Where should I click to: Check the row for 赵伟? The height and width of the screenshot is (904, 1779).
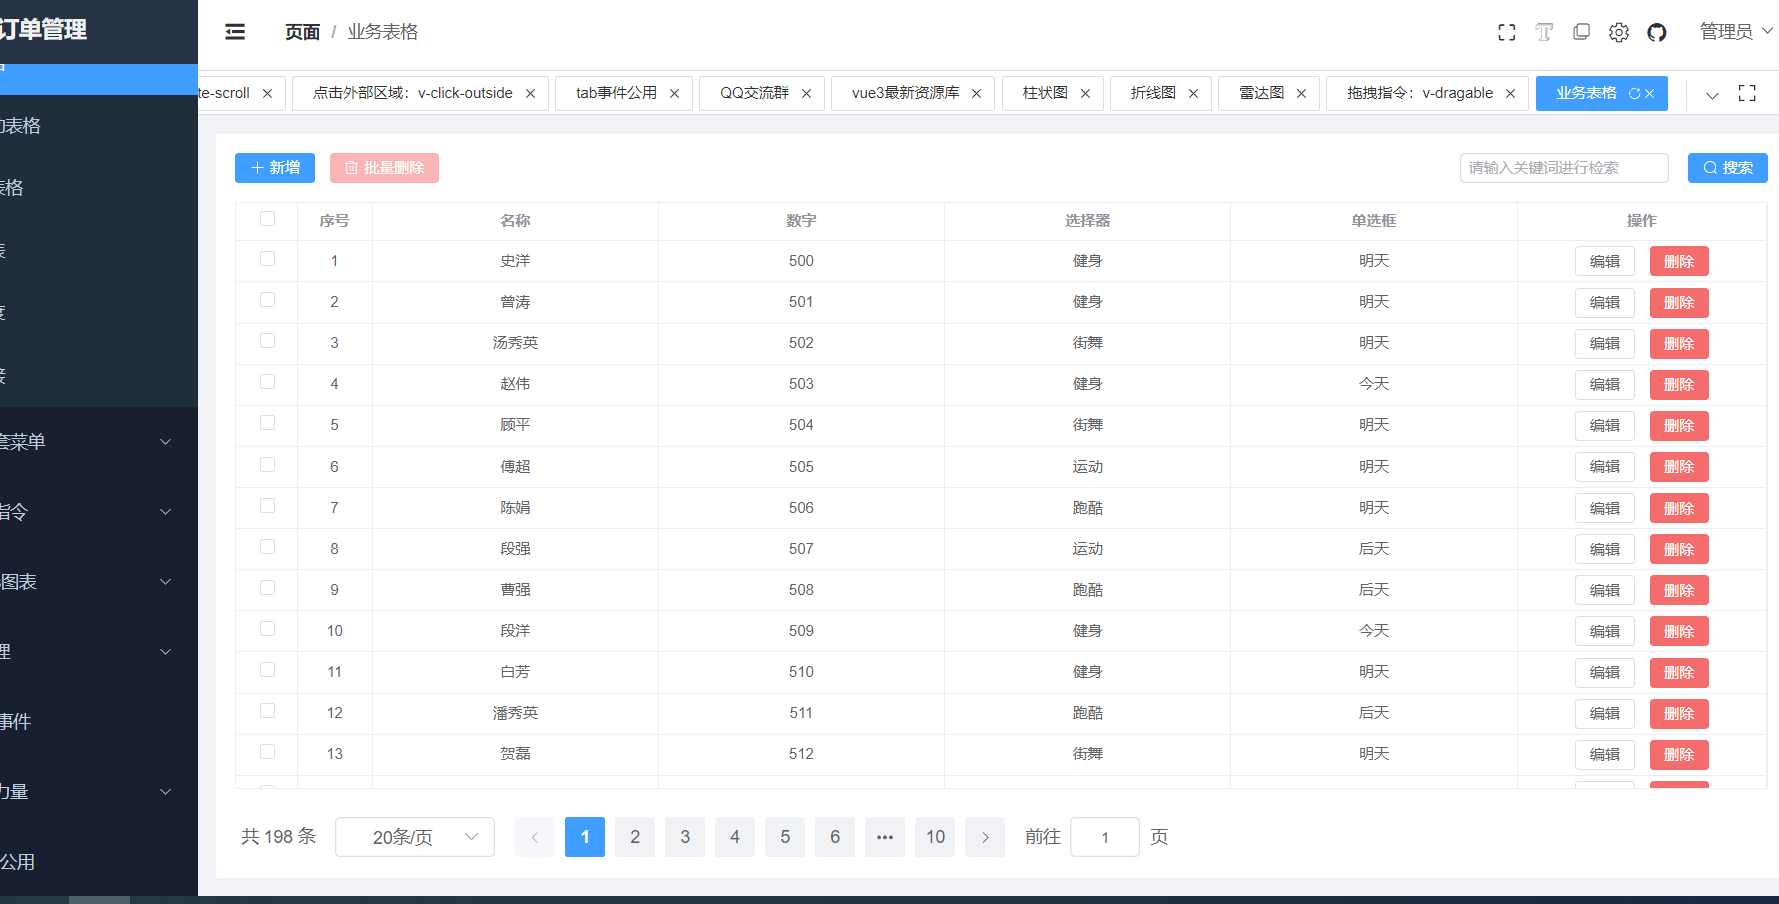tap(267, 381)
